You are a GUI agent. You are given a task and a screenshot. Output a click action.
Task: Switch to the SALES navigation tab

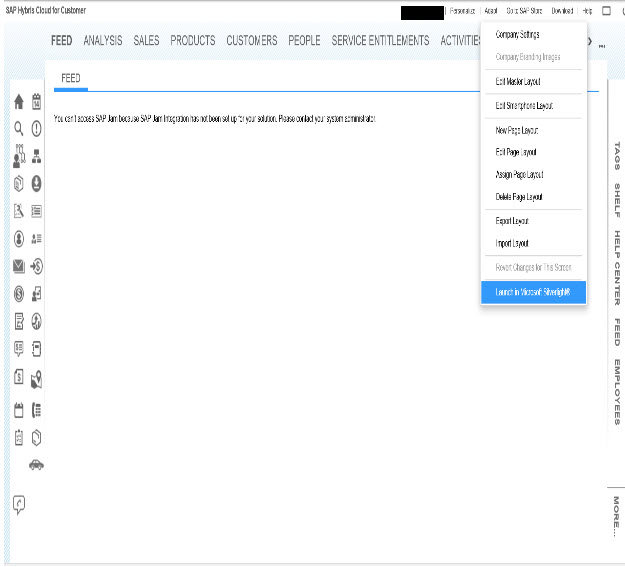(x=146, y=41)
